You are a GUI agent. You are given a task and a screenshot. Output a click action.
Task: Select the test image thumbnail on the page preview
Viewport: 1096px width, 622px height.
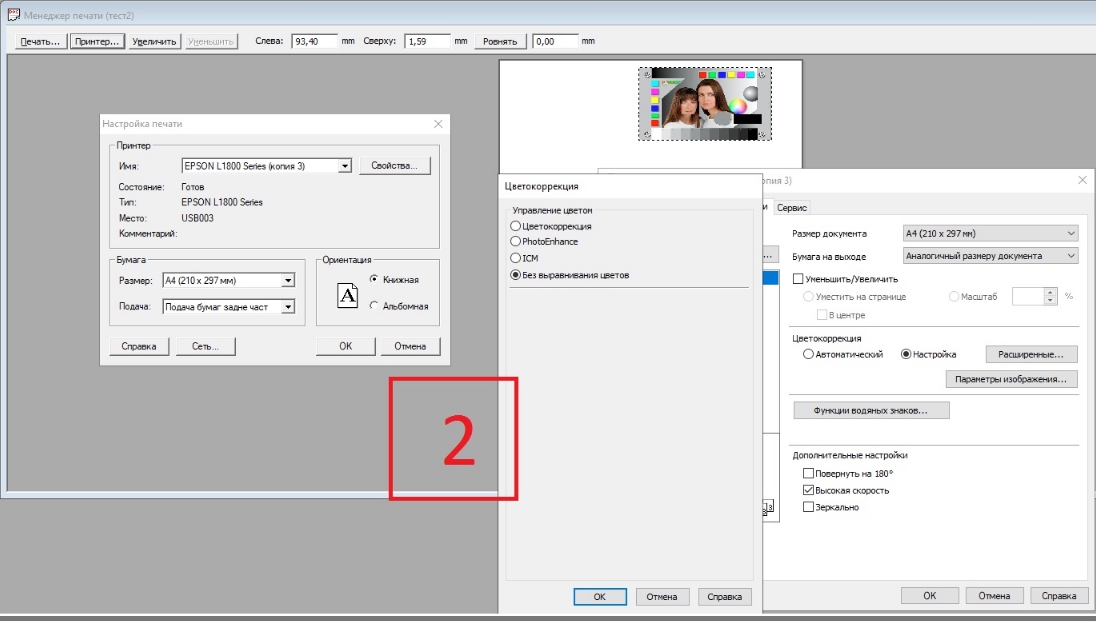coord(705,103)
